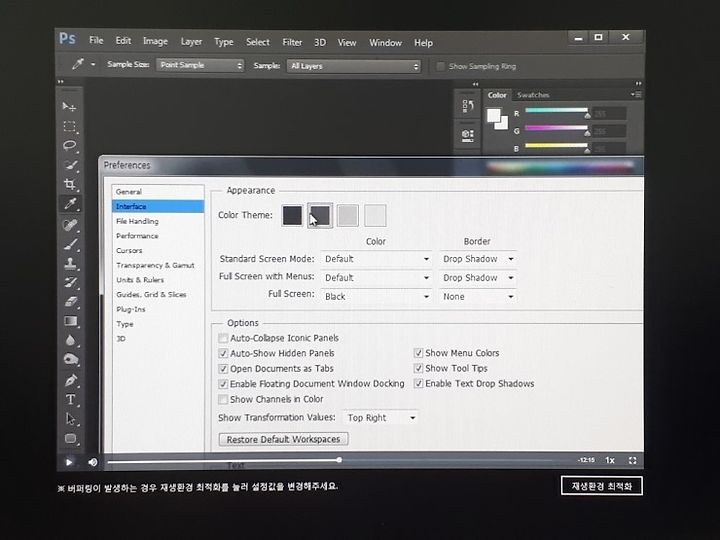
Task: Choose the darkest color theme swatch
Action: coord(292,215)
